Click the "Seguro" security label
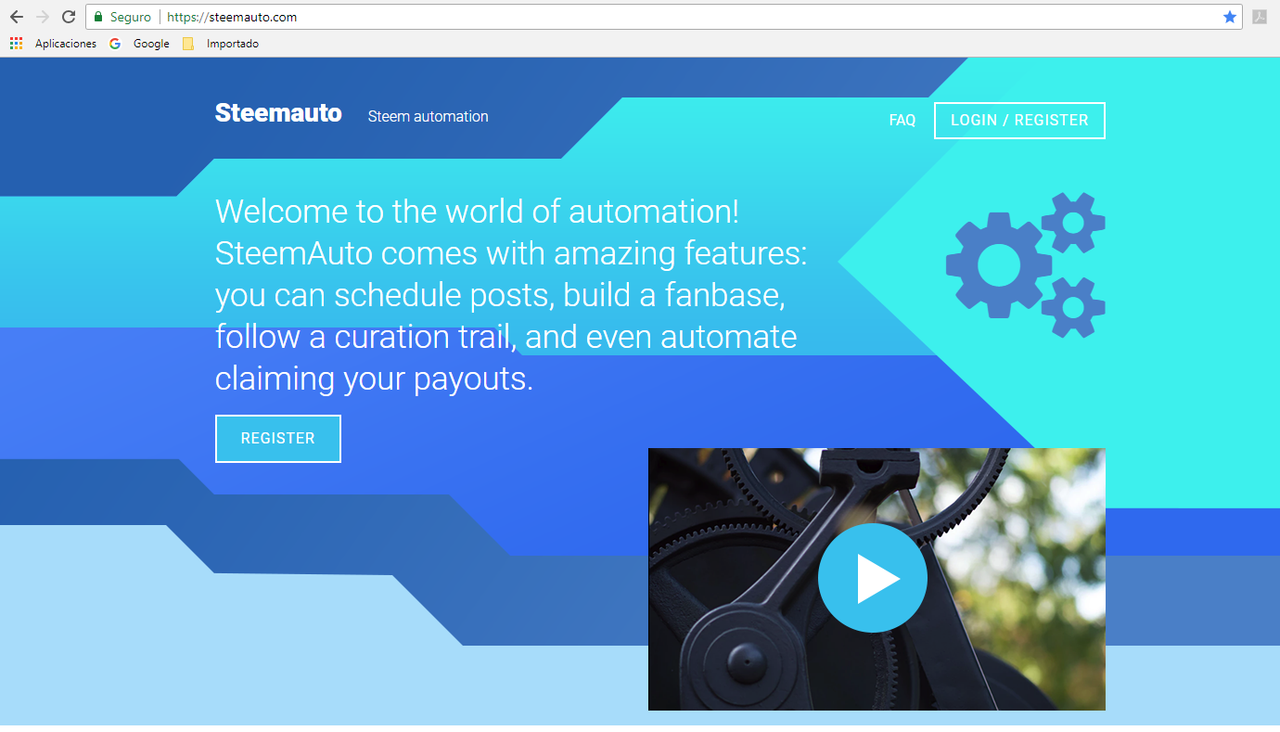 (x=130, y=17)
